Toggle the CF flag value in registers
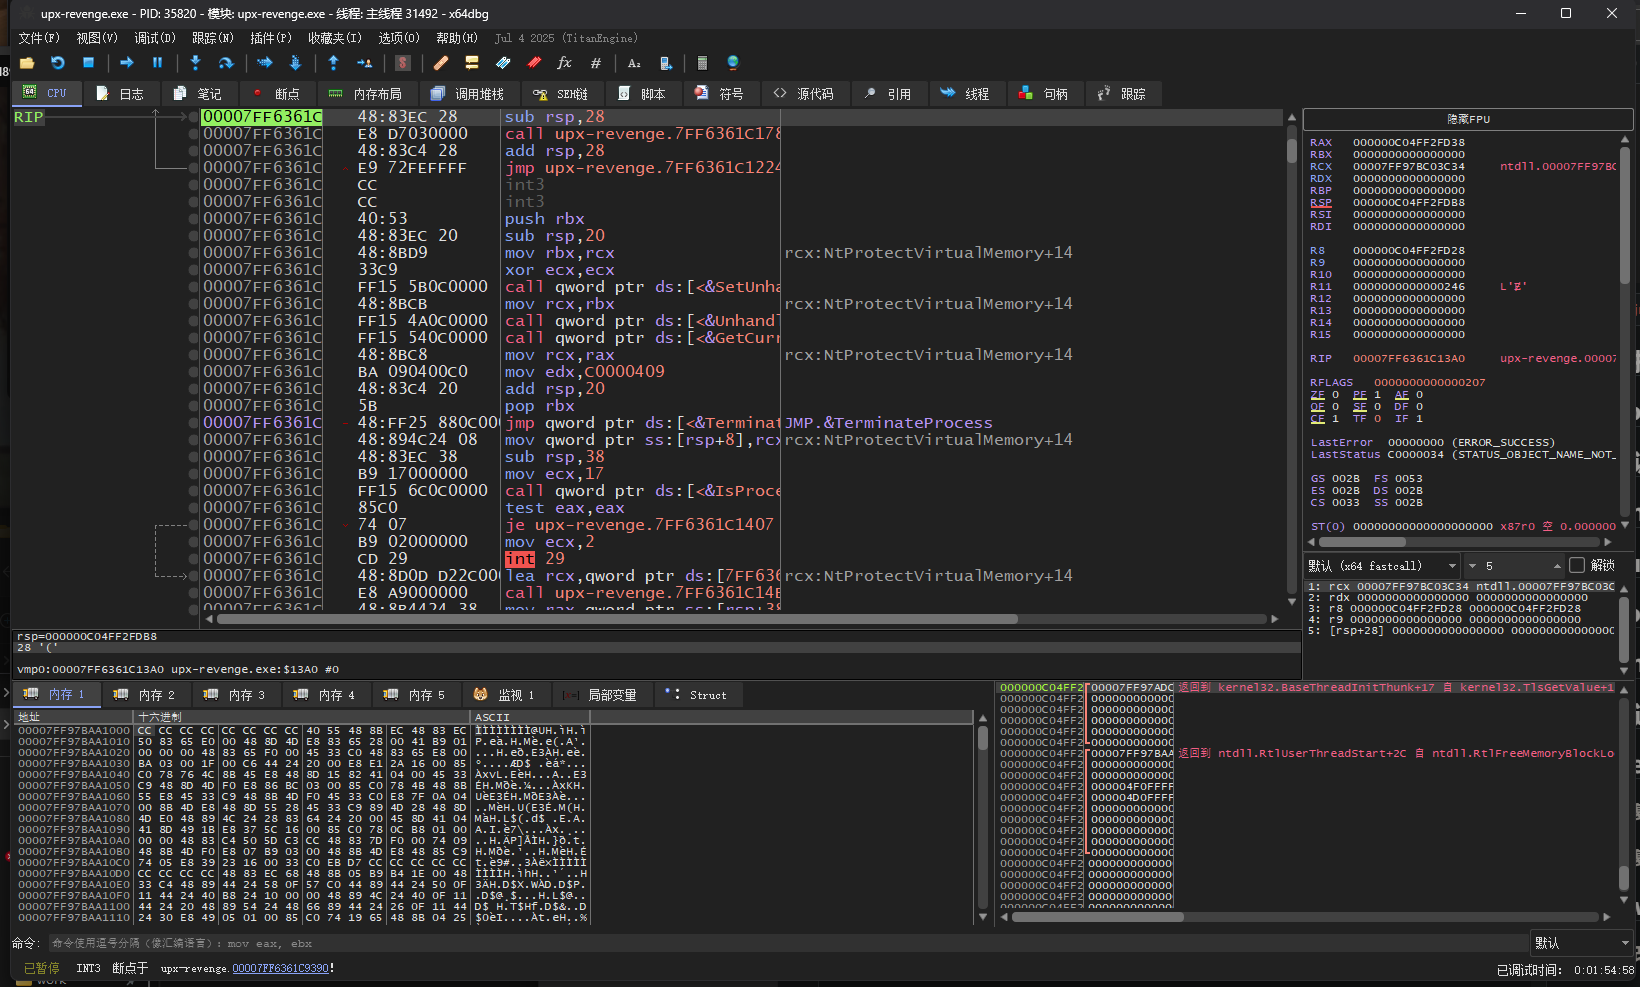 point(1335,419)
